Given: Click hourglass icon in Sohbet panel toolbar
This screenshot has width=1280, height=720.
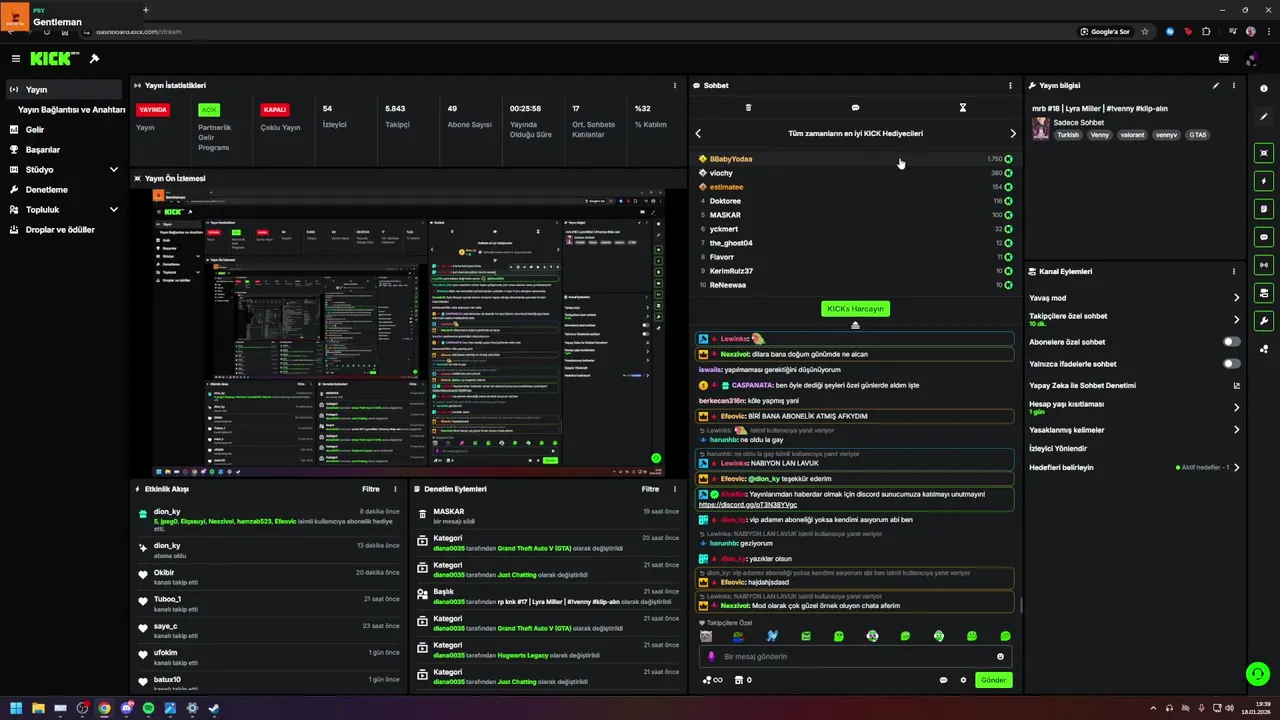Looking at the screenshot, I should [963, 108].
